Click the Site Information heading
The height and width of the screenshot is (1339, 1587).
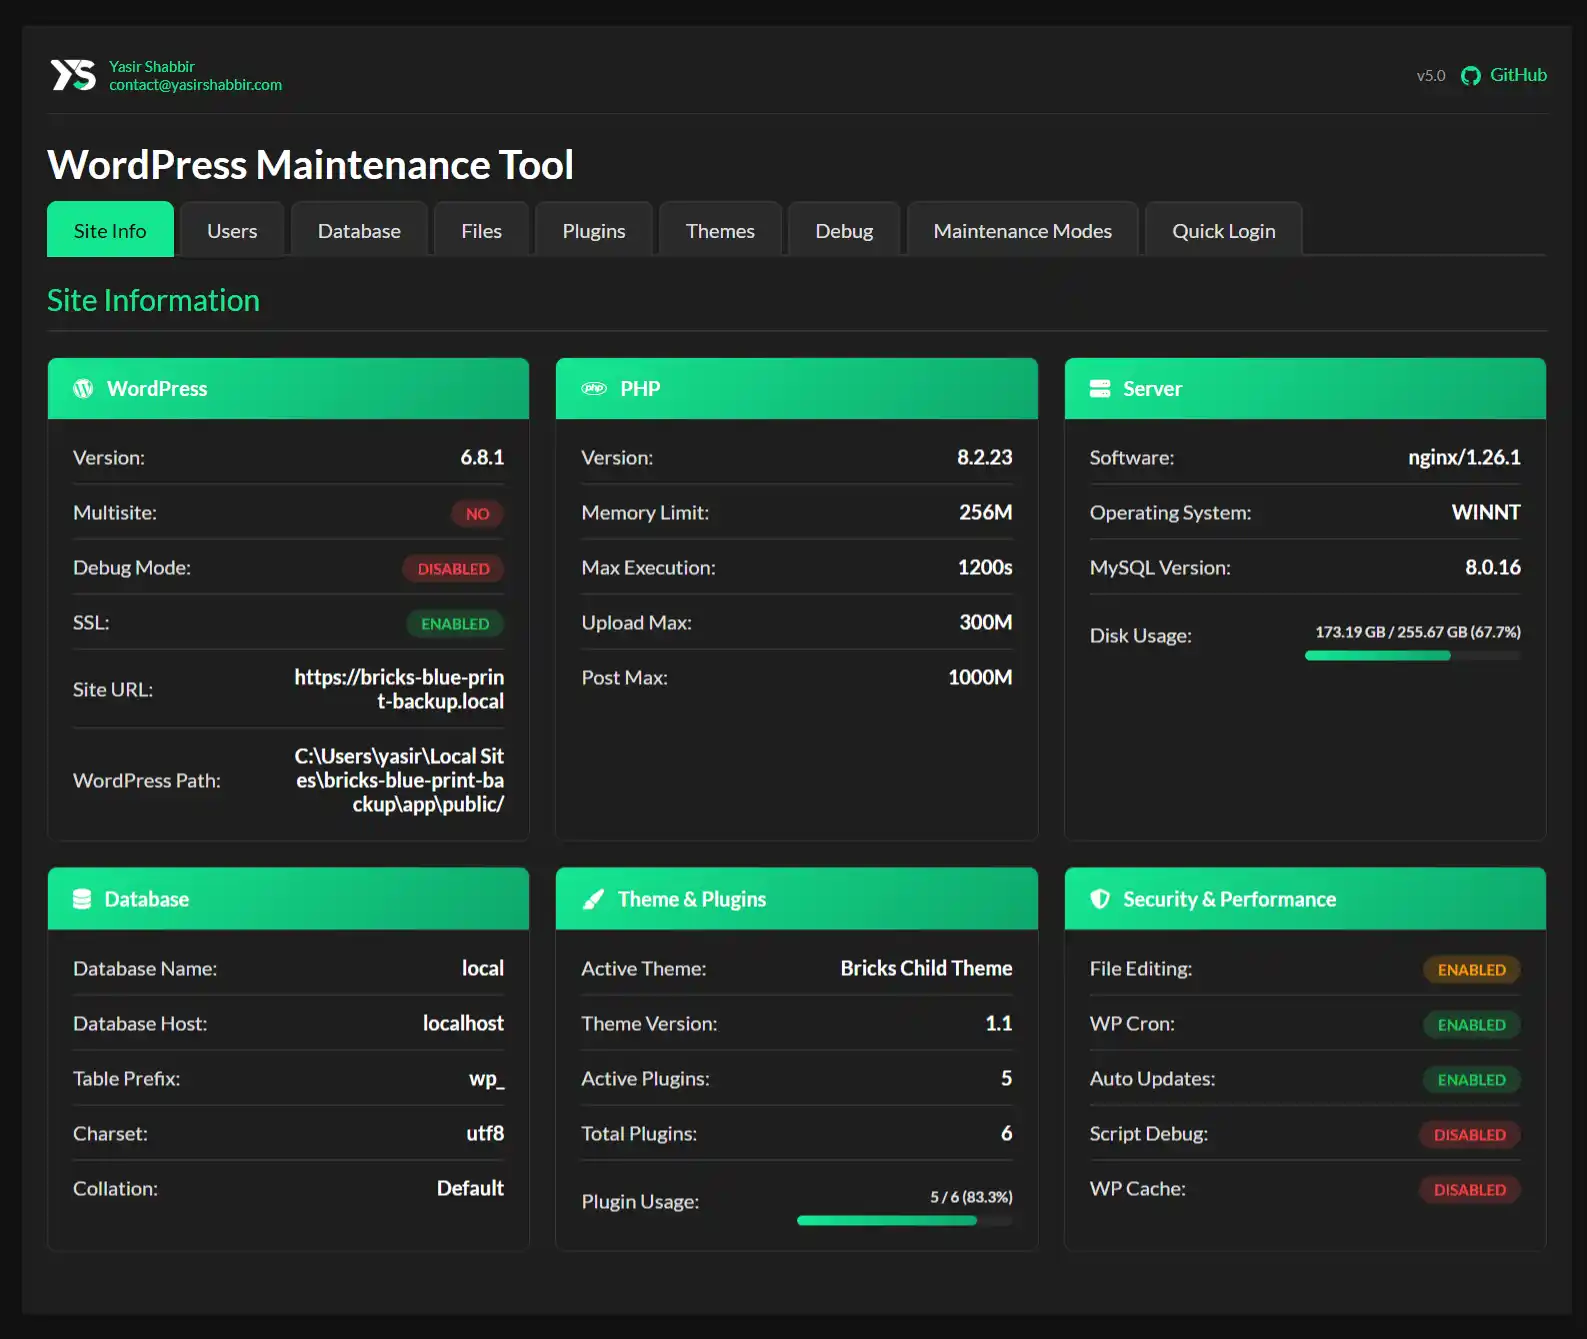pyautogui.click(x=153, y=300)
